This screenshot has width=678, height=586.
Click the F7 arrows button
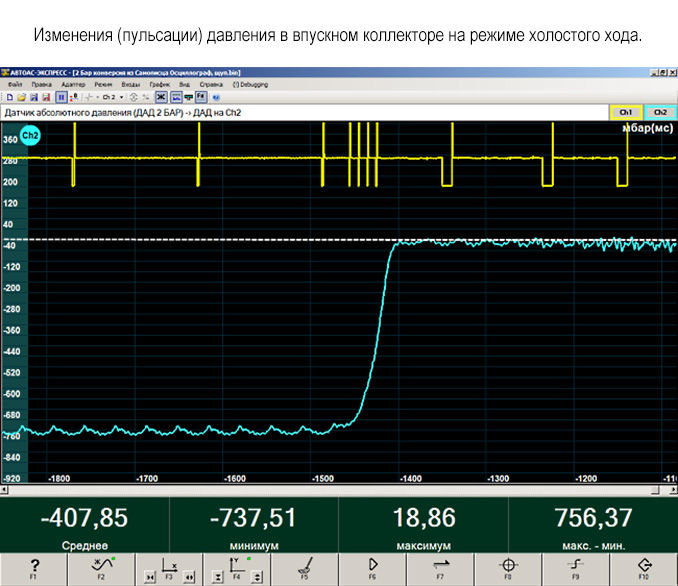point(441,569)
